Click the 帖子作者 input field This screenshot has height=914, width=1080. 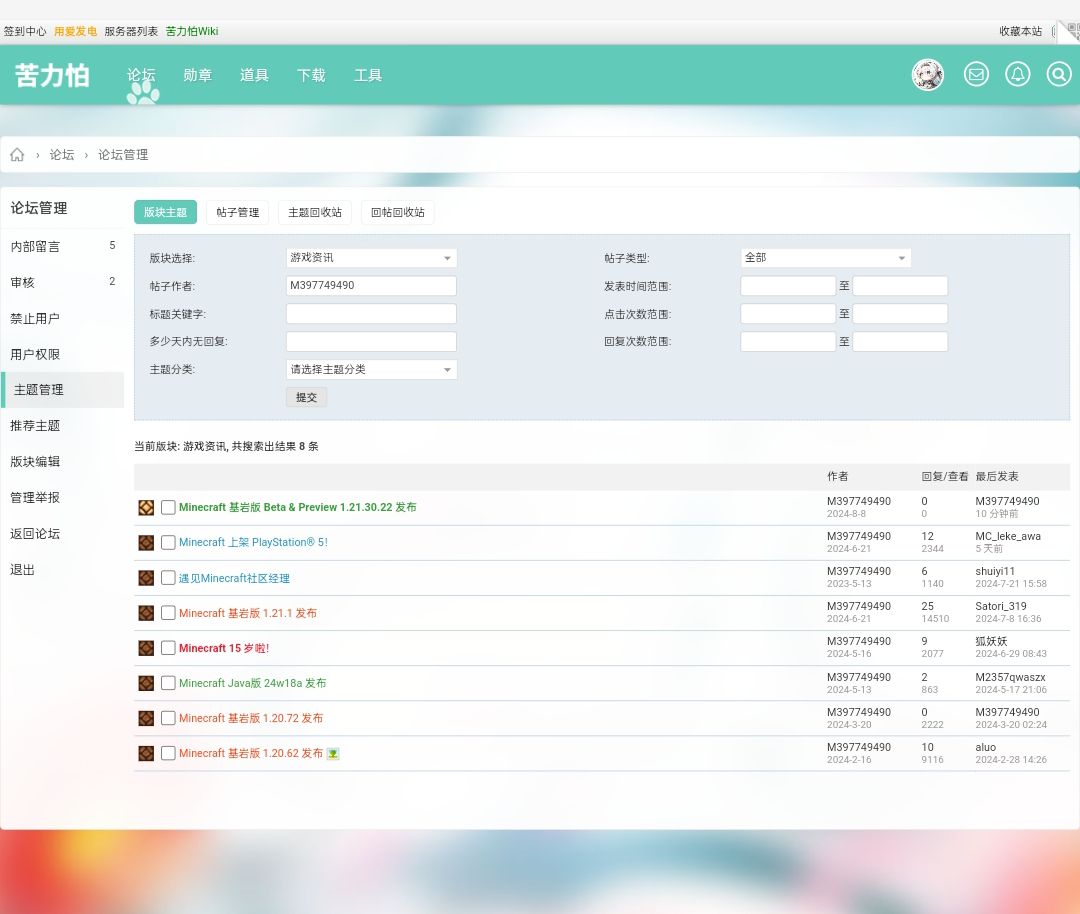coord(371,286)
